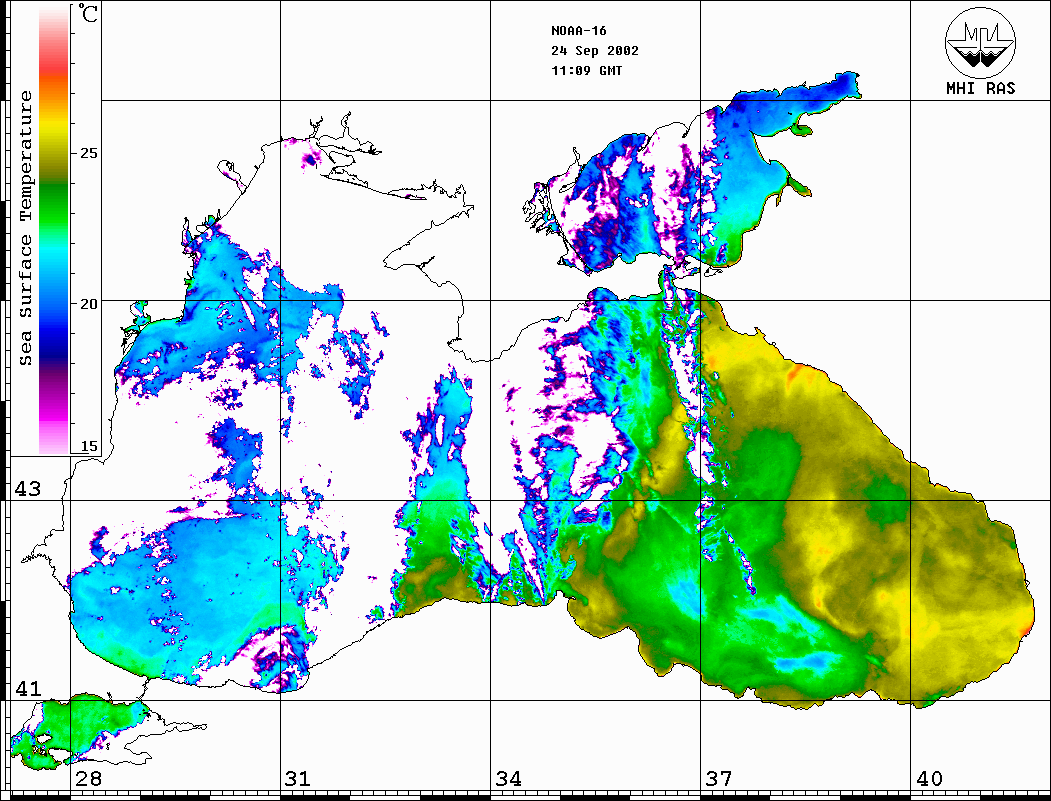Click the temperature color scale bar

[x=54, y=230]
